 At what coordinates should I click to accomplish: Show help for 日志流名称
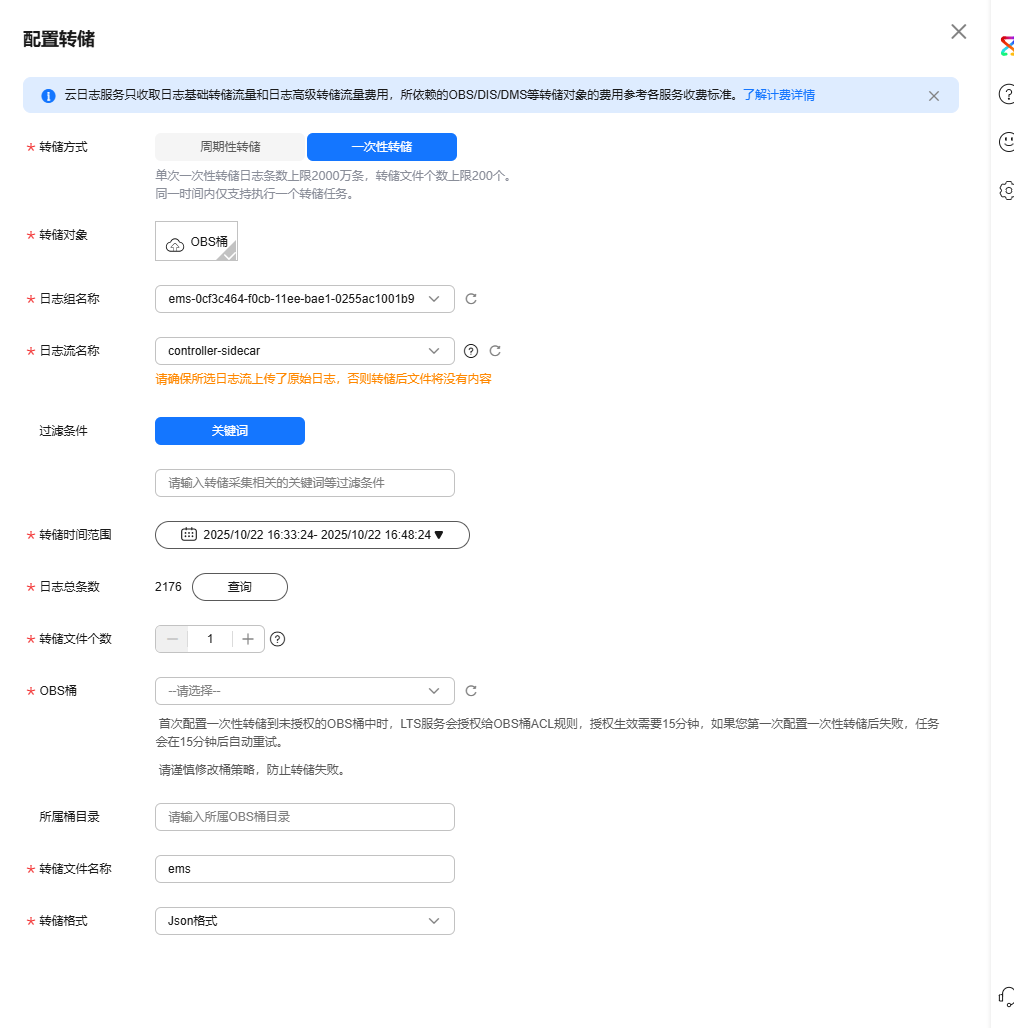point(471,351)
